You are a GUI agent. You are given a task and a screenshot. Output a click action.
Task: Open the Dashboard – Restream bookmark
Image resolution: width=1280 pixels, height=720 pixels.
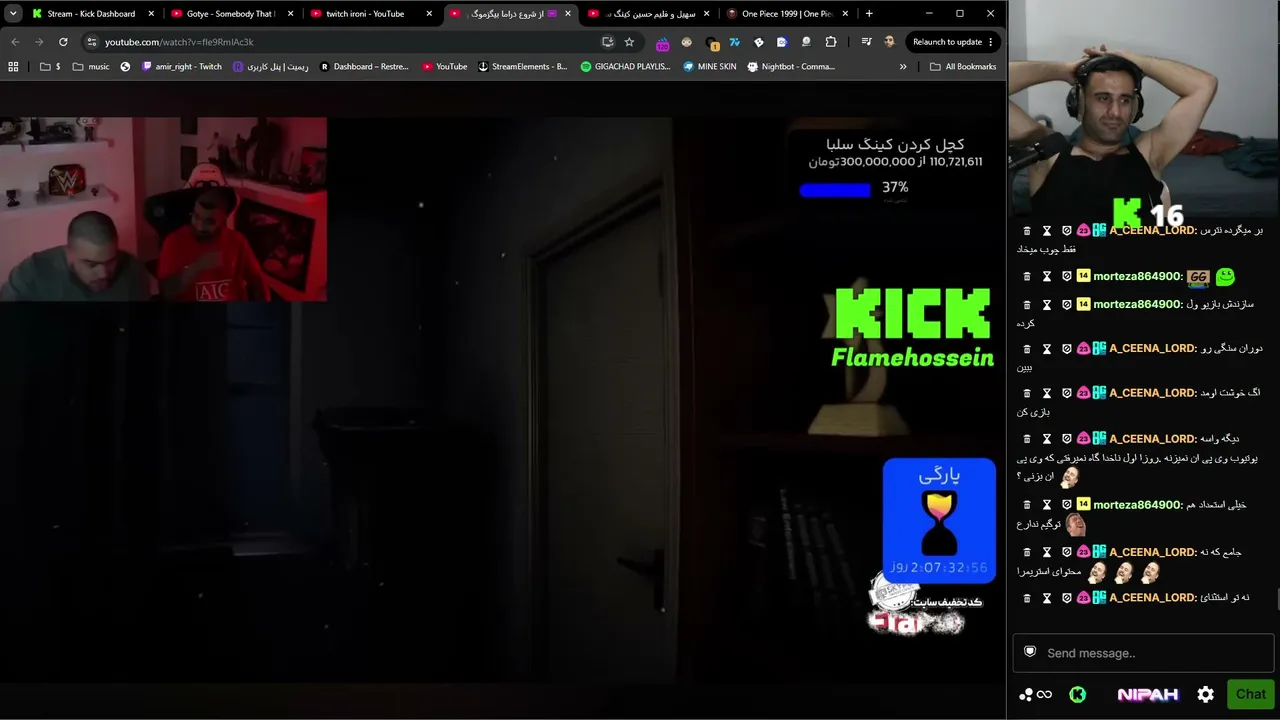click(364, 67)
